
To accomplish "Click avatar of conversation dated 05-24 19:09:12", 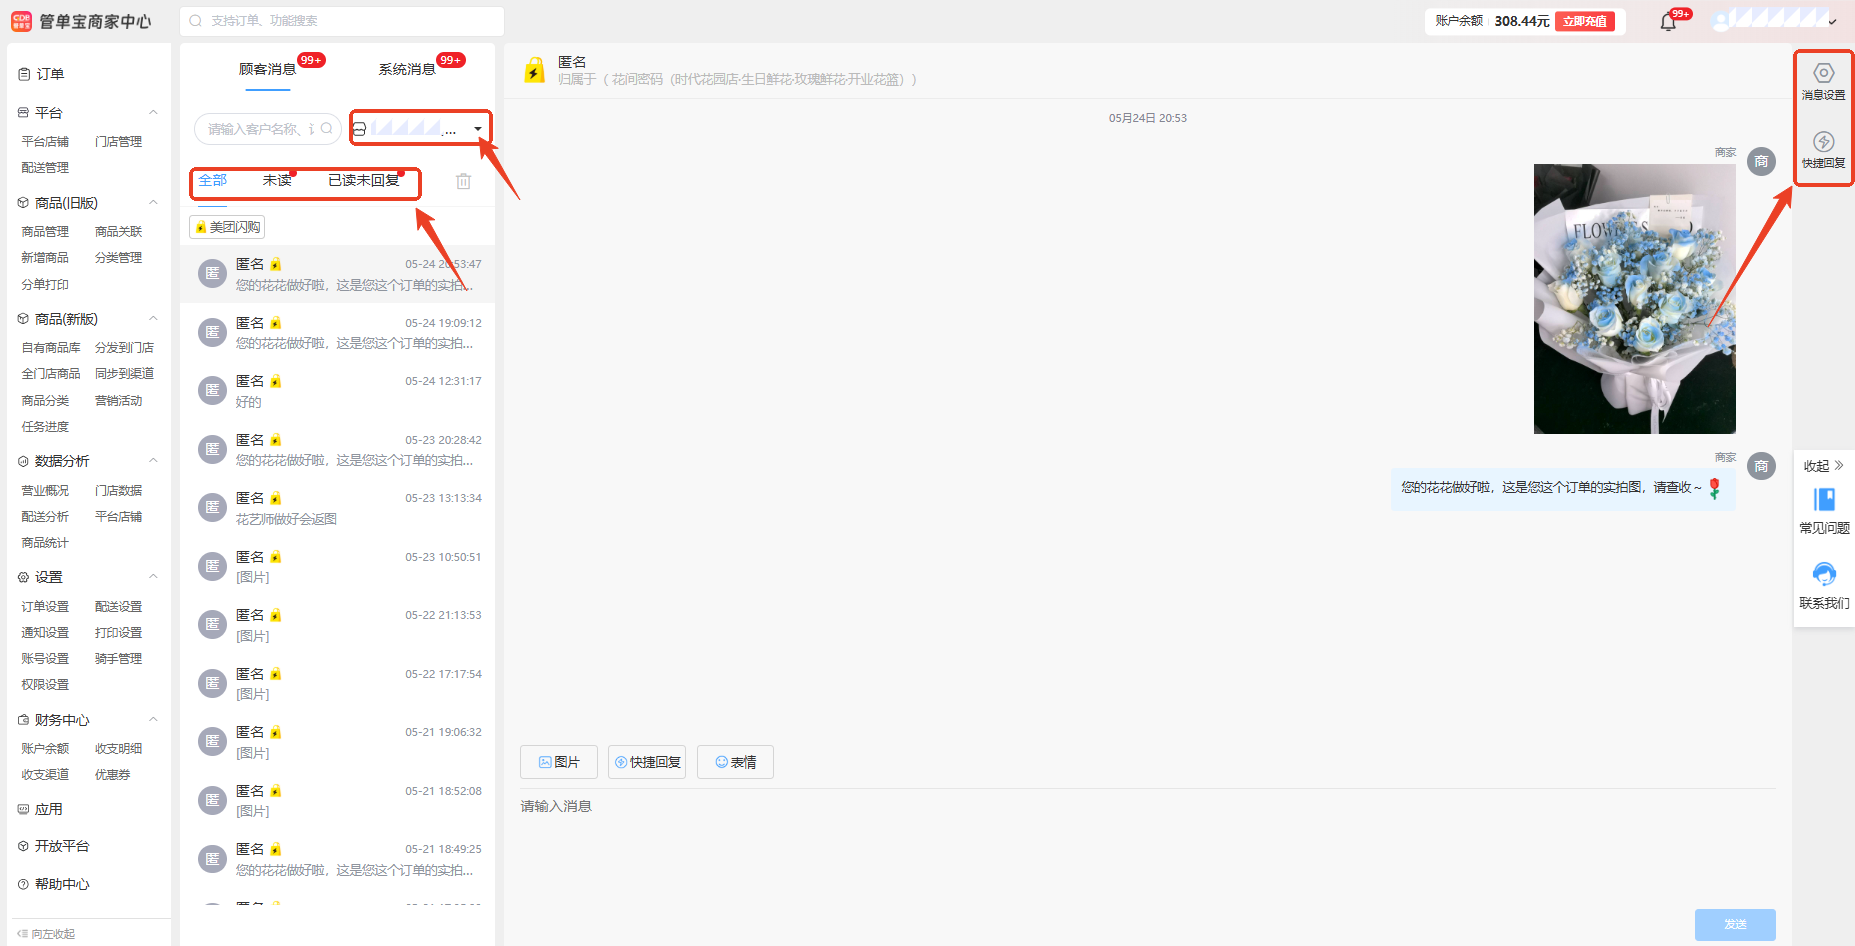I will (212, 332).
